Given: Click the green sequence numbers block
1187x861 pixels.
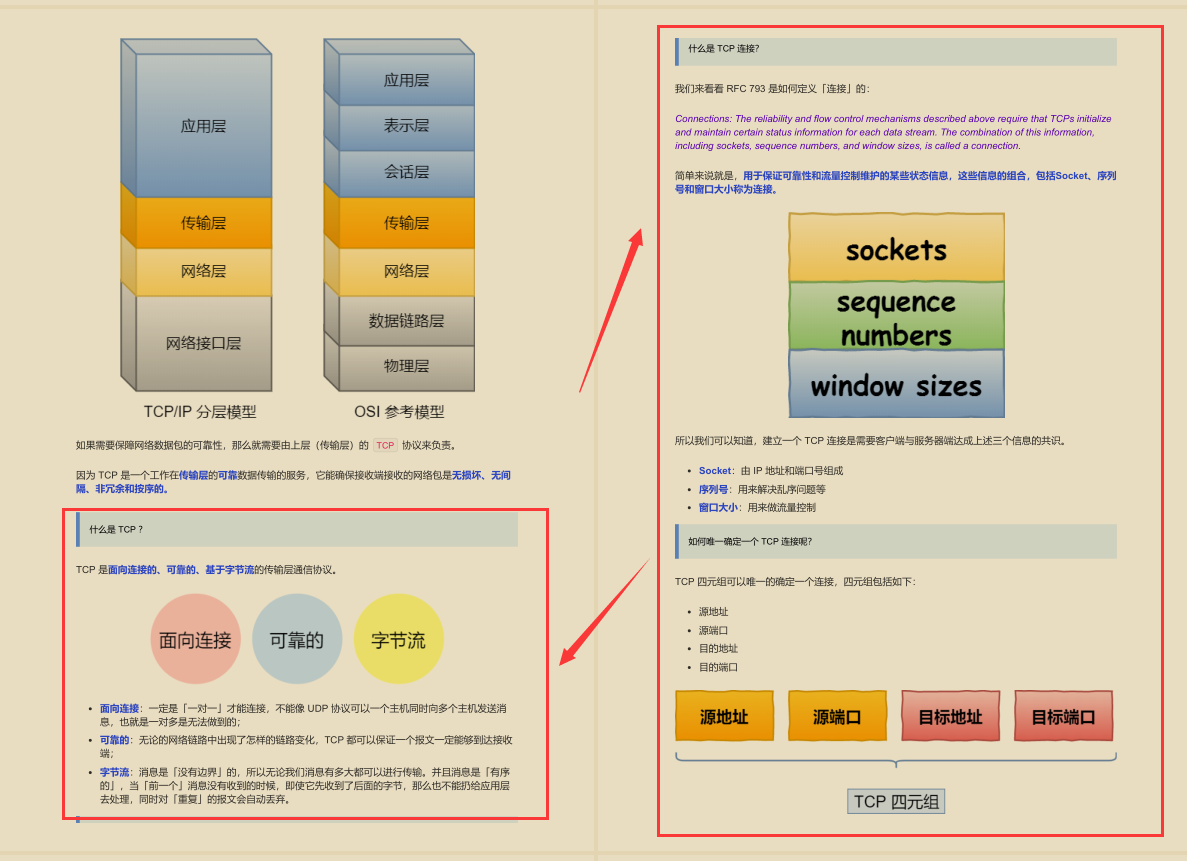Looking at the screenshot, I should [x=896, y=317].
